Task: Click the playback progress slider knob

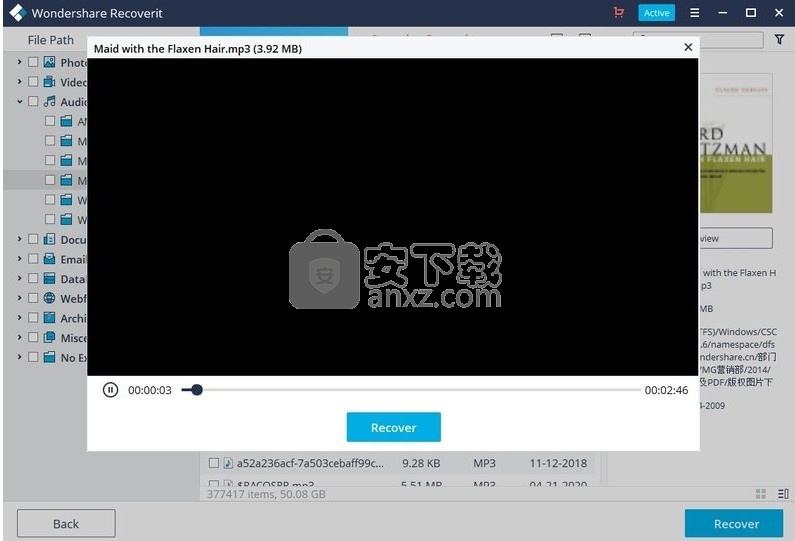Action: [x=197, y=390]
